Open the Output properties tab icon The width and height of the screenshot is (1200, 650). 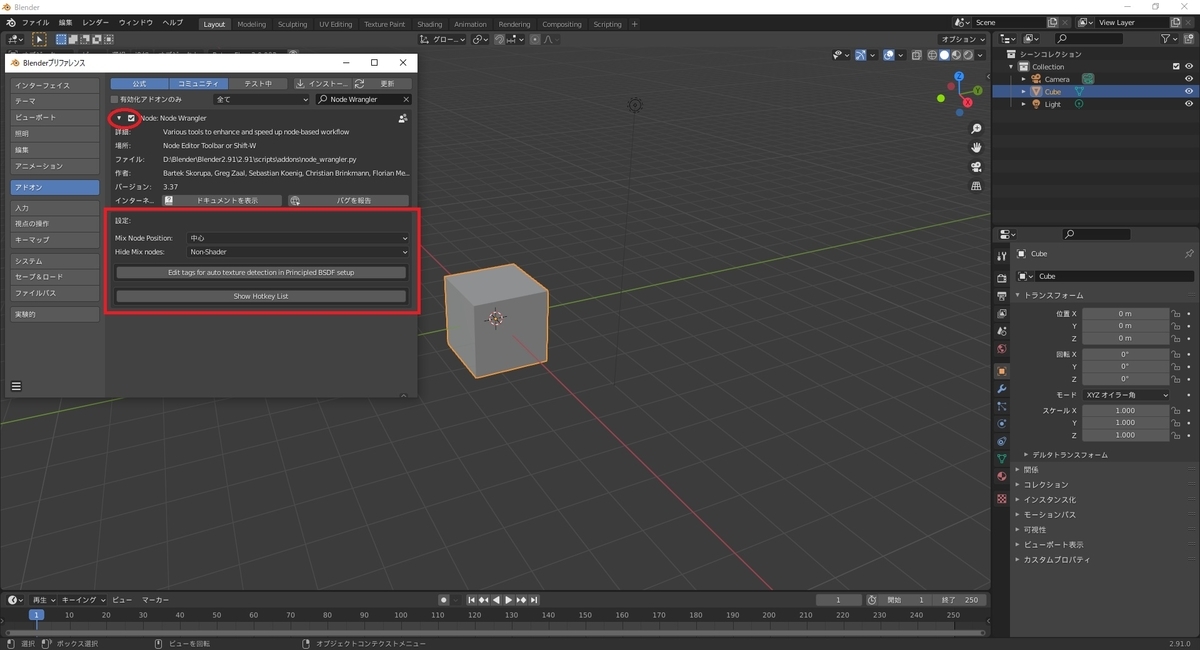[1001, 296]
